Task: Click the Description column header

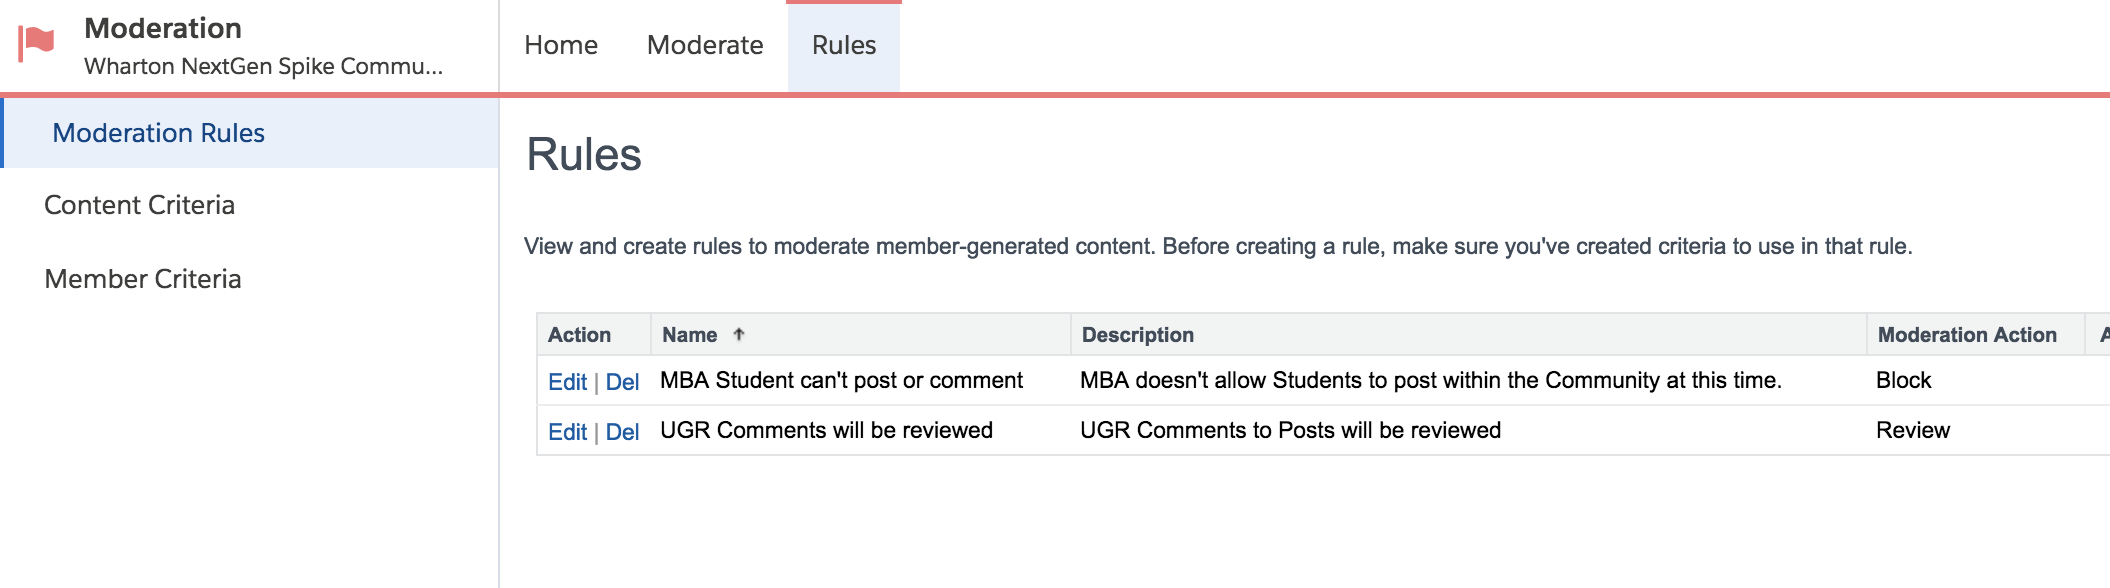Action: pos(1137,335)
